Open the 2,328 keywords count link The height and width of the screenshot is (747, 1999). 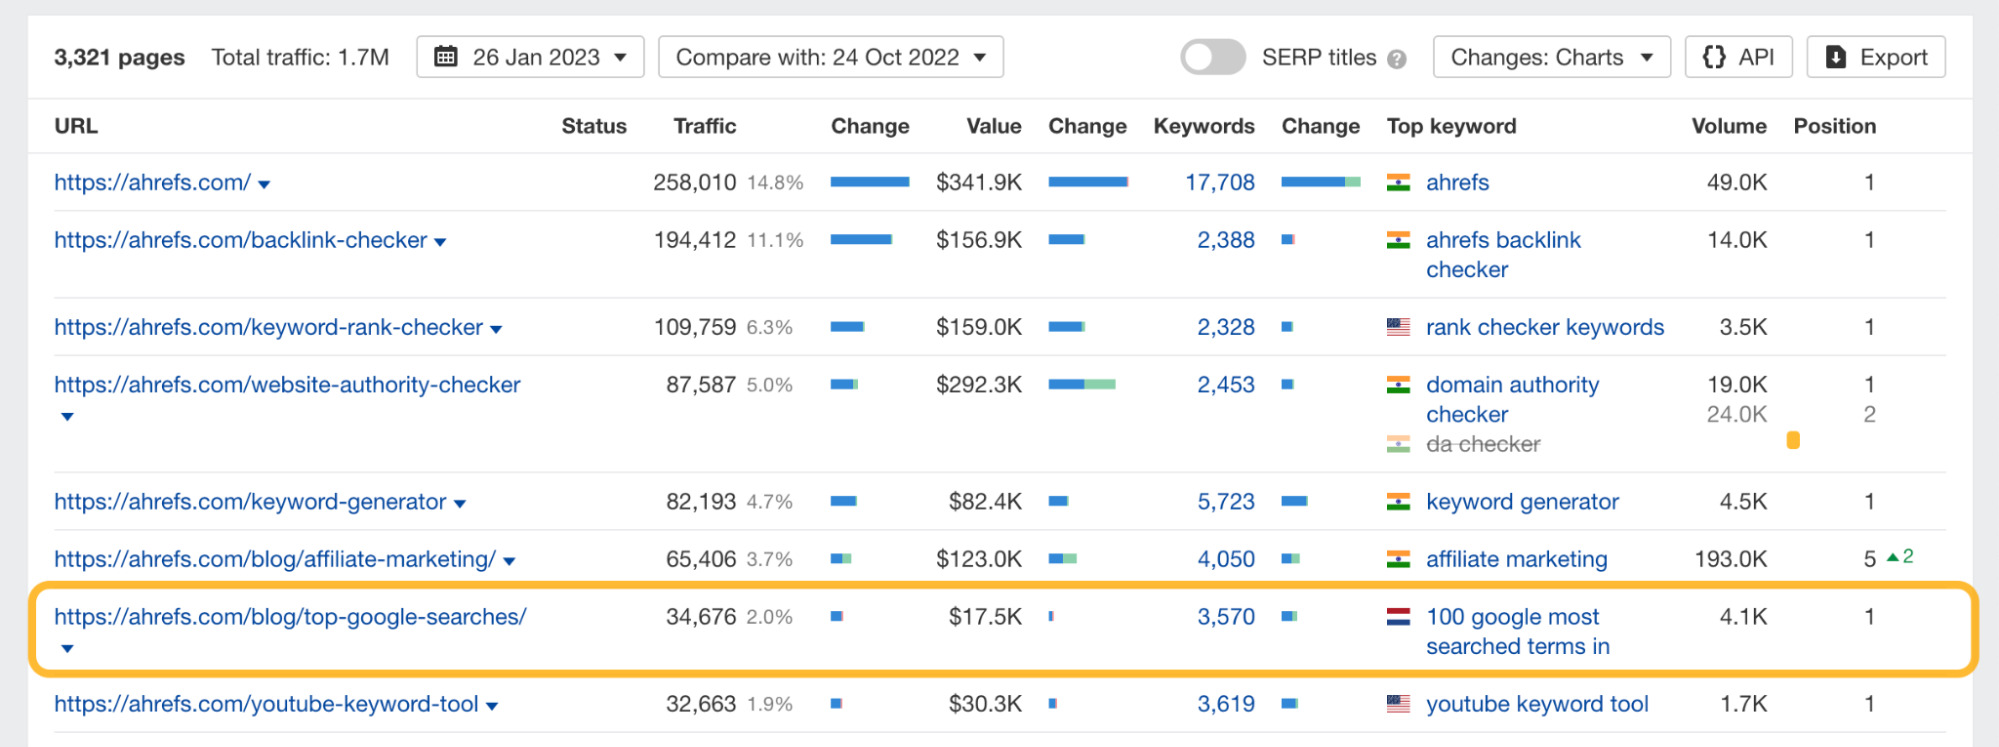(x=1226, y=327)
